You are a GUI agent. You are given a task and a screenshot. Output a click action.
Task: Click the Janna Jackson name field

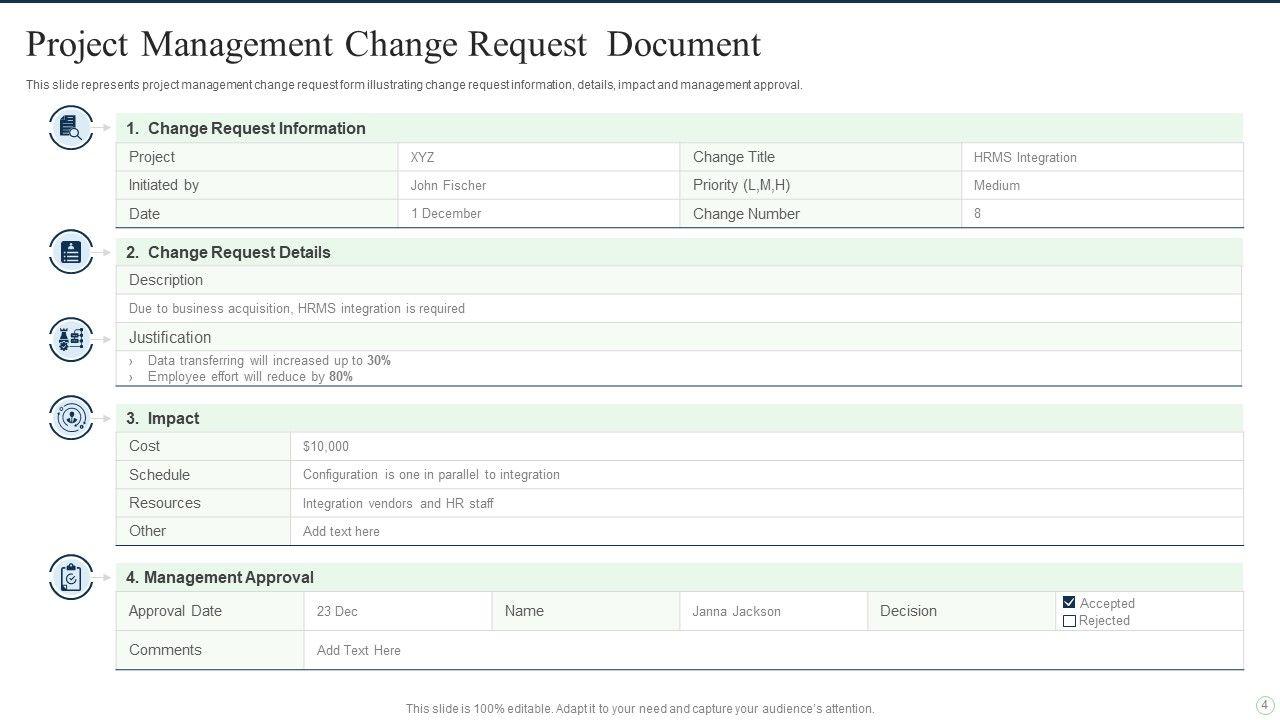click(736, 611)
